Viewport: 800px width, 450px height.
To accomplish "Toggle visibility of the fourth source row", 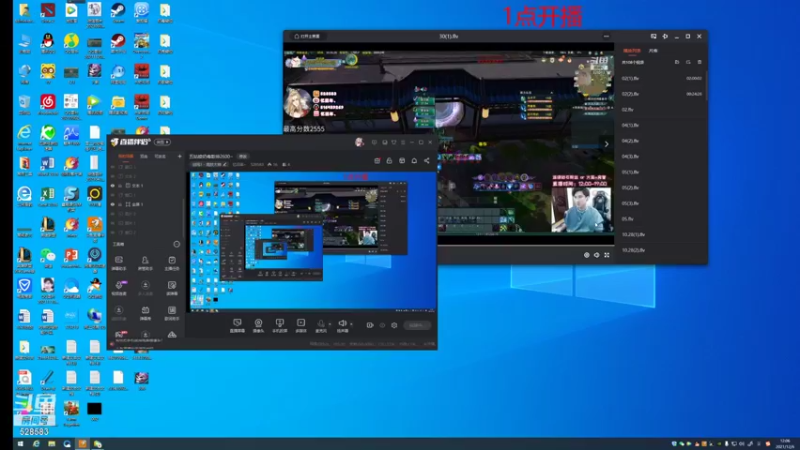I will point(113,195).
